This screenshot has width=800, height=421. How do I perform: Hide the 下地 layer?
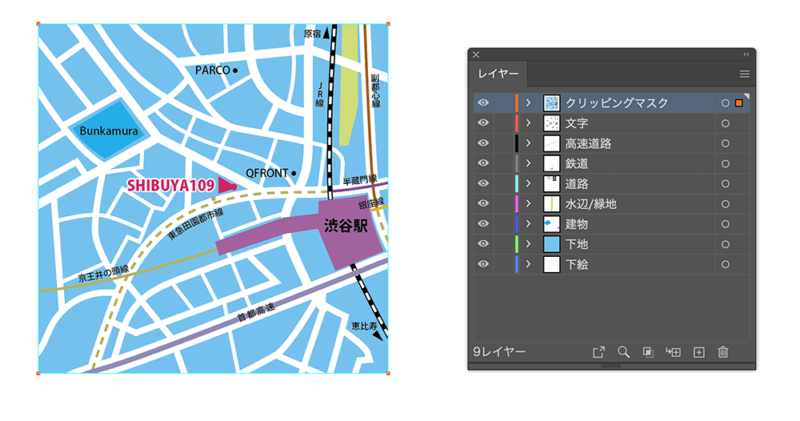[483, 244]
